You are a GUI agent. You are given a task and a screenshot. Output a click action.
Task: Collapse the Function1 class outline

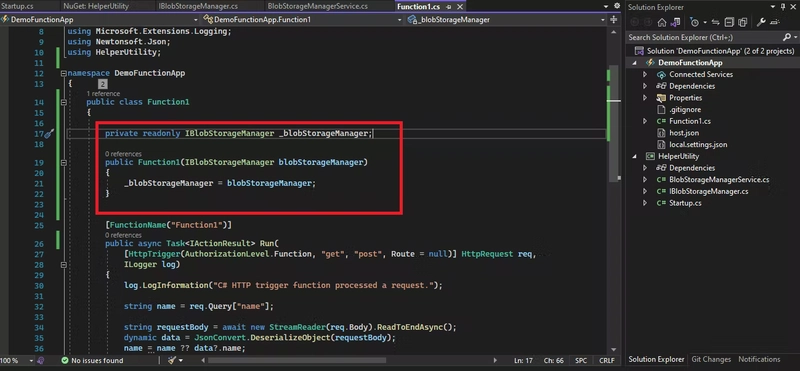[x=63, y=102]
